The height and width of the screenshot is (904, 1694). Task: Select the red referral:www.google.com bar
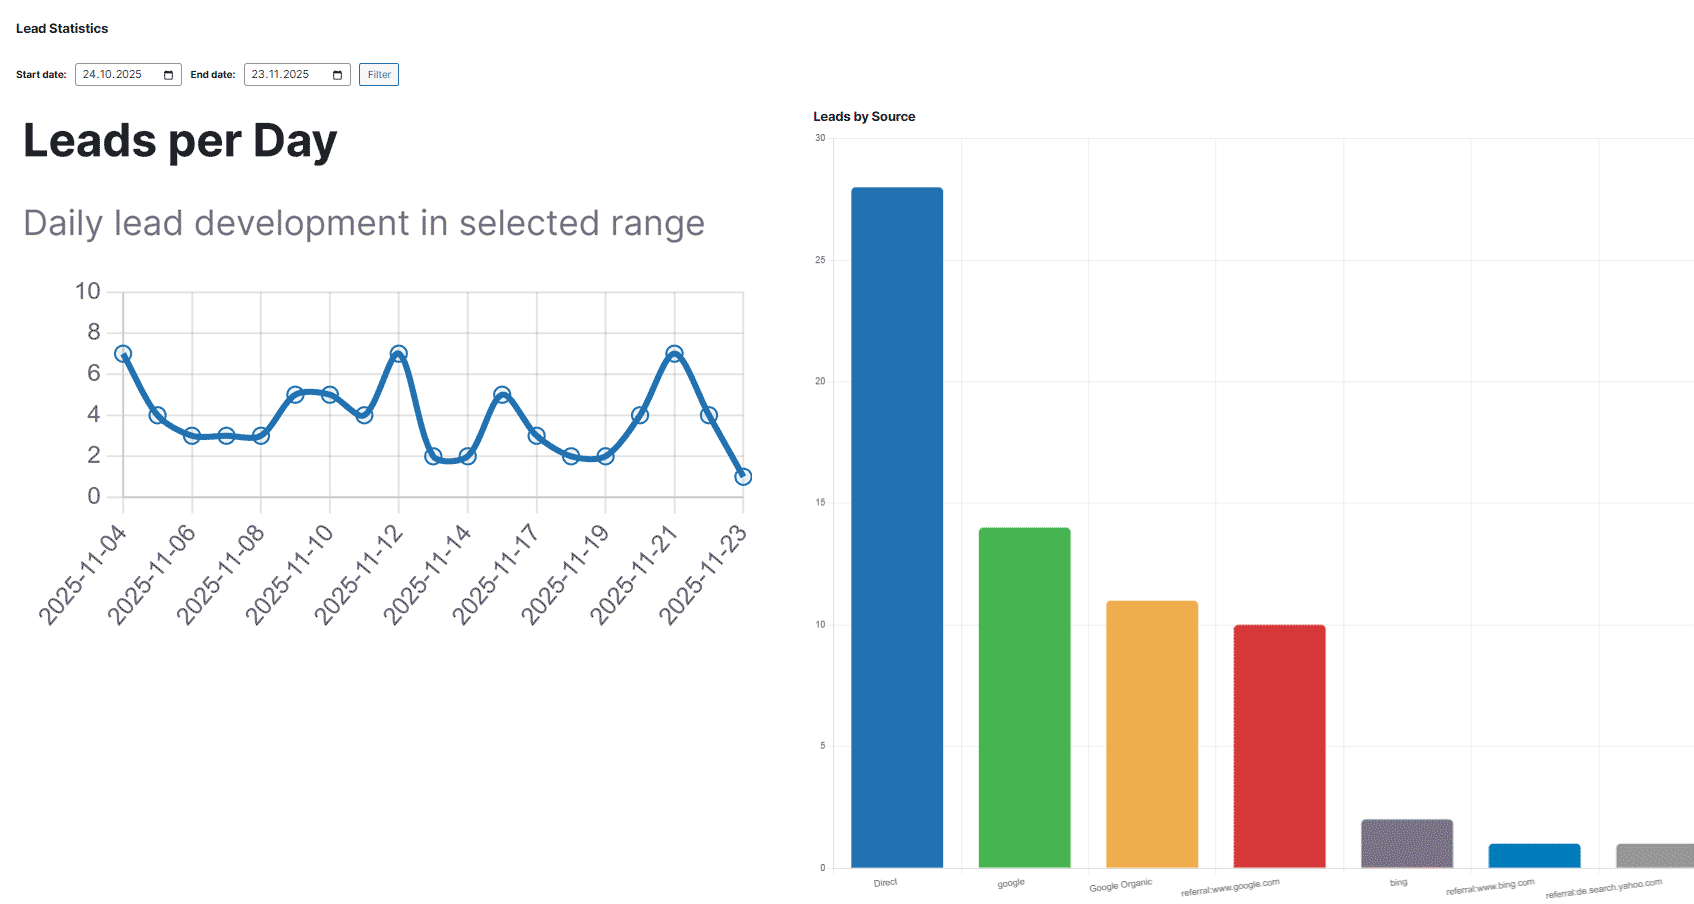click(1279, 745)
